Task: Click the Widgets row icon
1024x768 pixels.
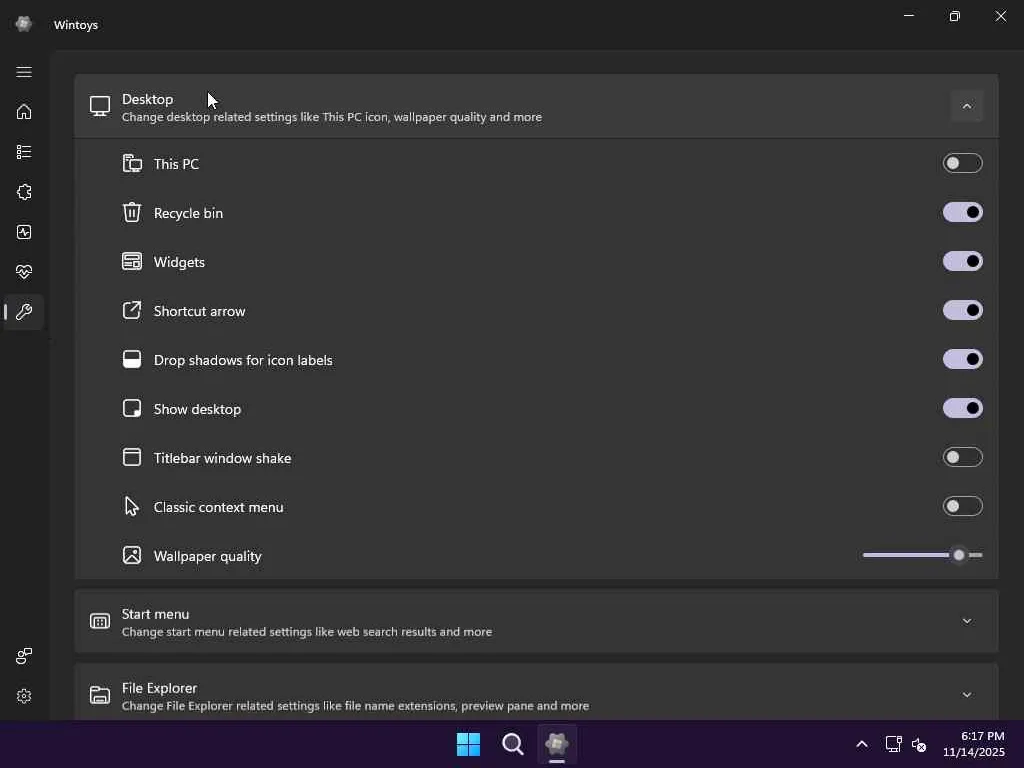Action: pyautogui.click(x=132, y=261)
